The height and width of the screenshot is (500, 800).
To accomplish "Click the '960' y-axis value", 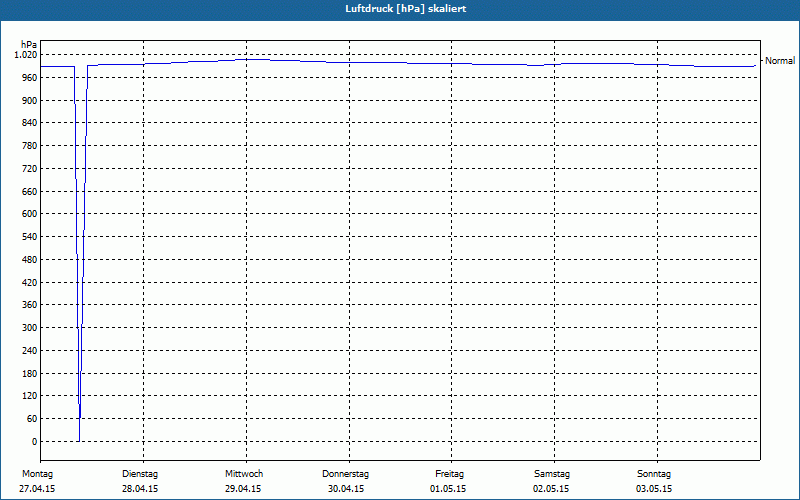I will tap(31, 78).
